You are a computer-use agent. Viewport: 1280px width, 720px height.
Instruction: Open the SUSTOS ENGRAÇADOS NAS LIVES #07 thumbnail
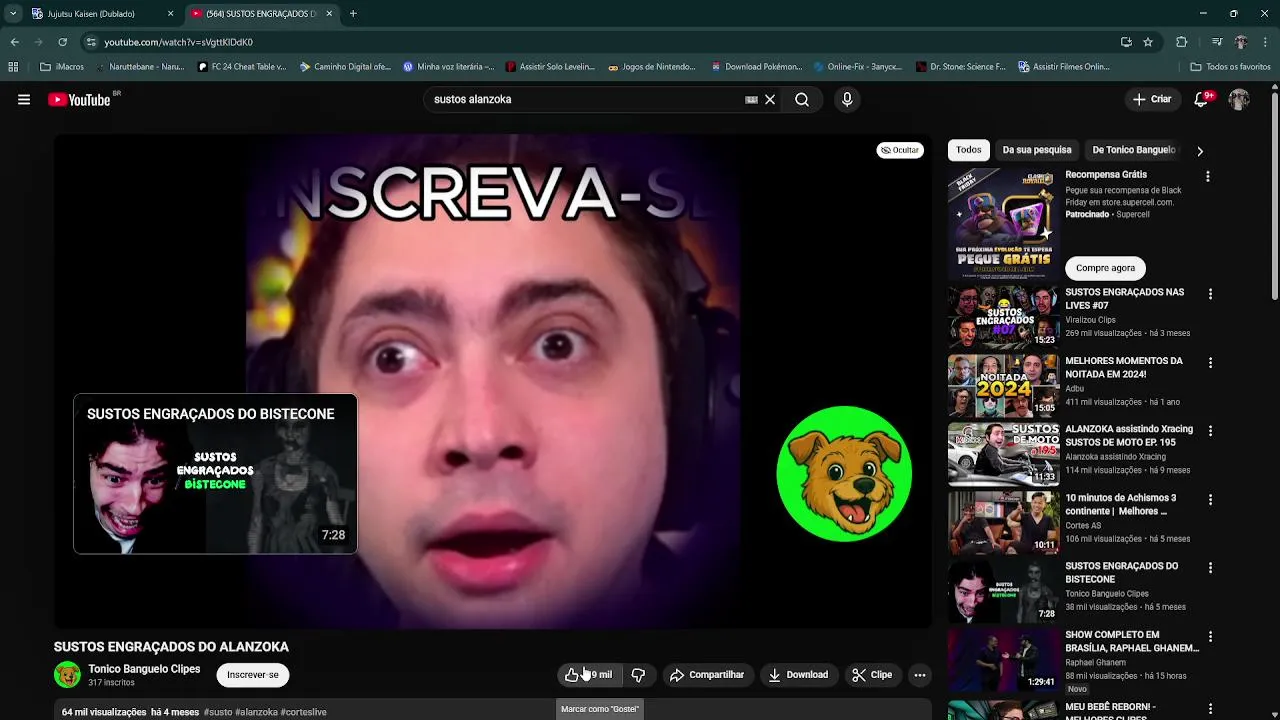tap(1003, 317)
